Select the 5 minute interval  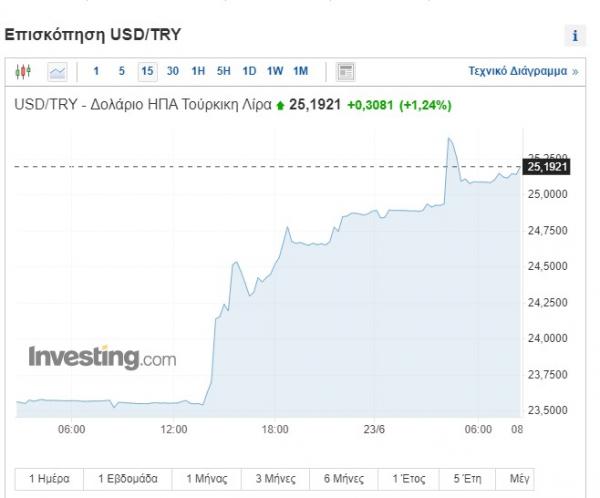(122, 71)
